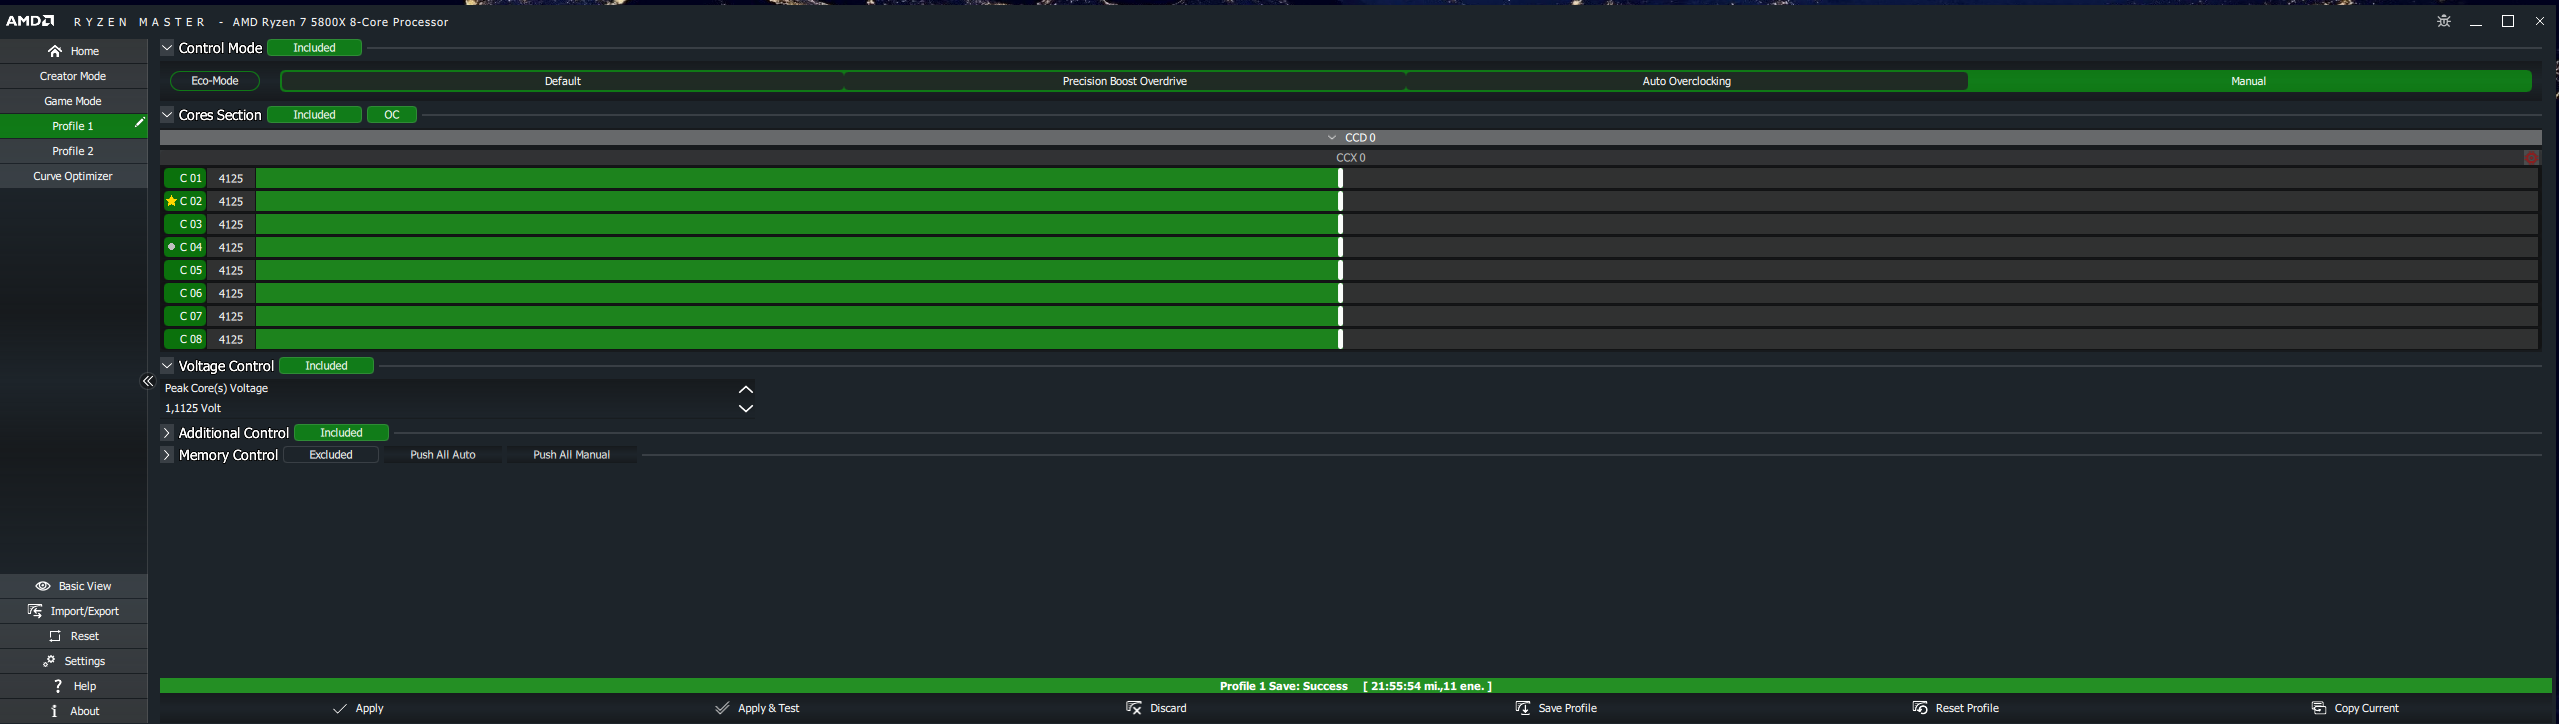Select Auto Overclocking mode

[x=1686, y=81]
